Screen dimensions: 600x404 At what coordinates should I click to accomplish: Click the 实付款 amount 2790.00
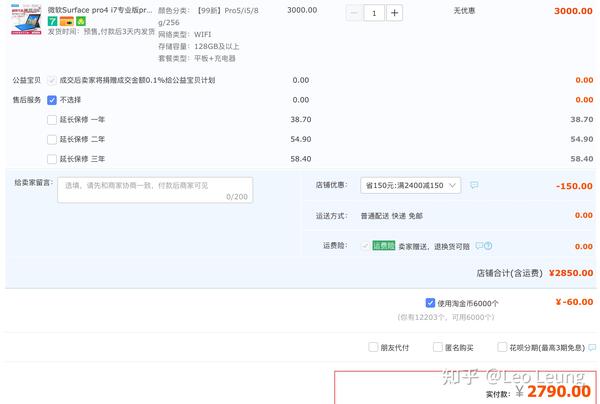click(559, 391)
